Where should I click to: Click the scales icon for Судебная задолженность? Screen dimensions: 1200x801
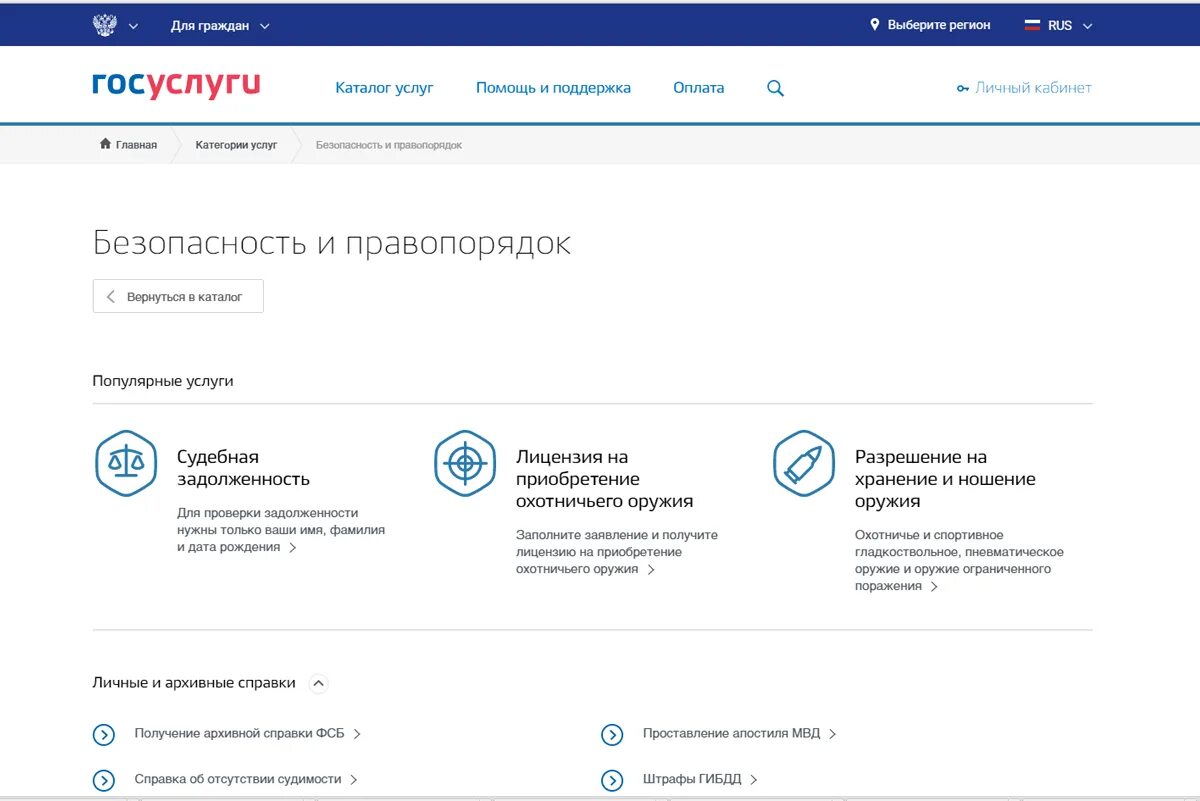126,463
